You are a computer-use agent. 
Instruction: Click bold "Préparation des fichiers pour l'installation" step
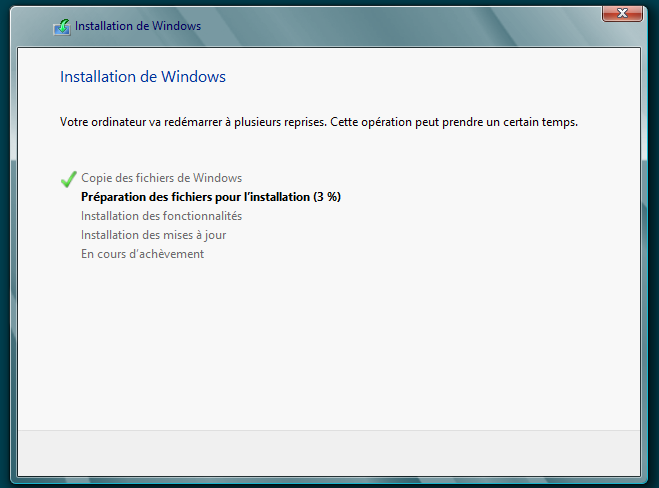tap(195, 197)
